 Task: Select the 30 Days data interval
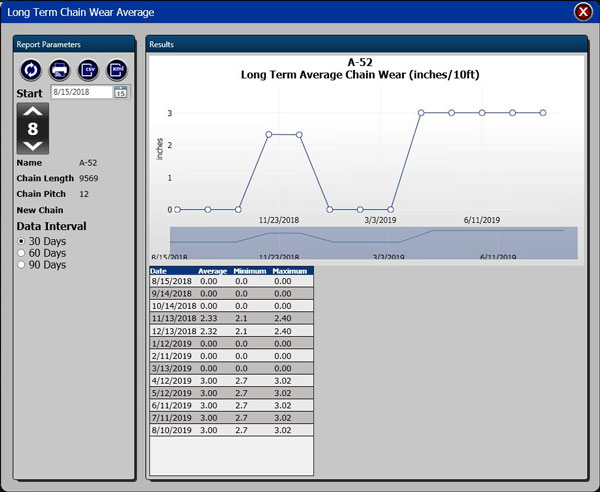coord(22,241)
